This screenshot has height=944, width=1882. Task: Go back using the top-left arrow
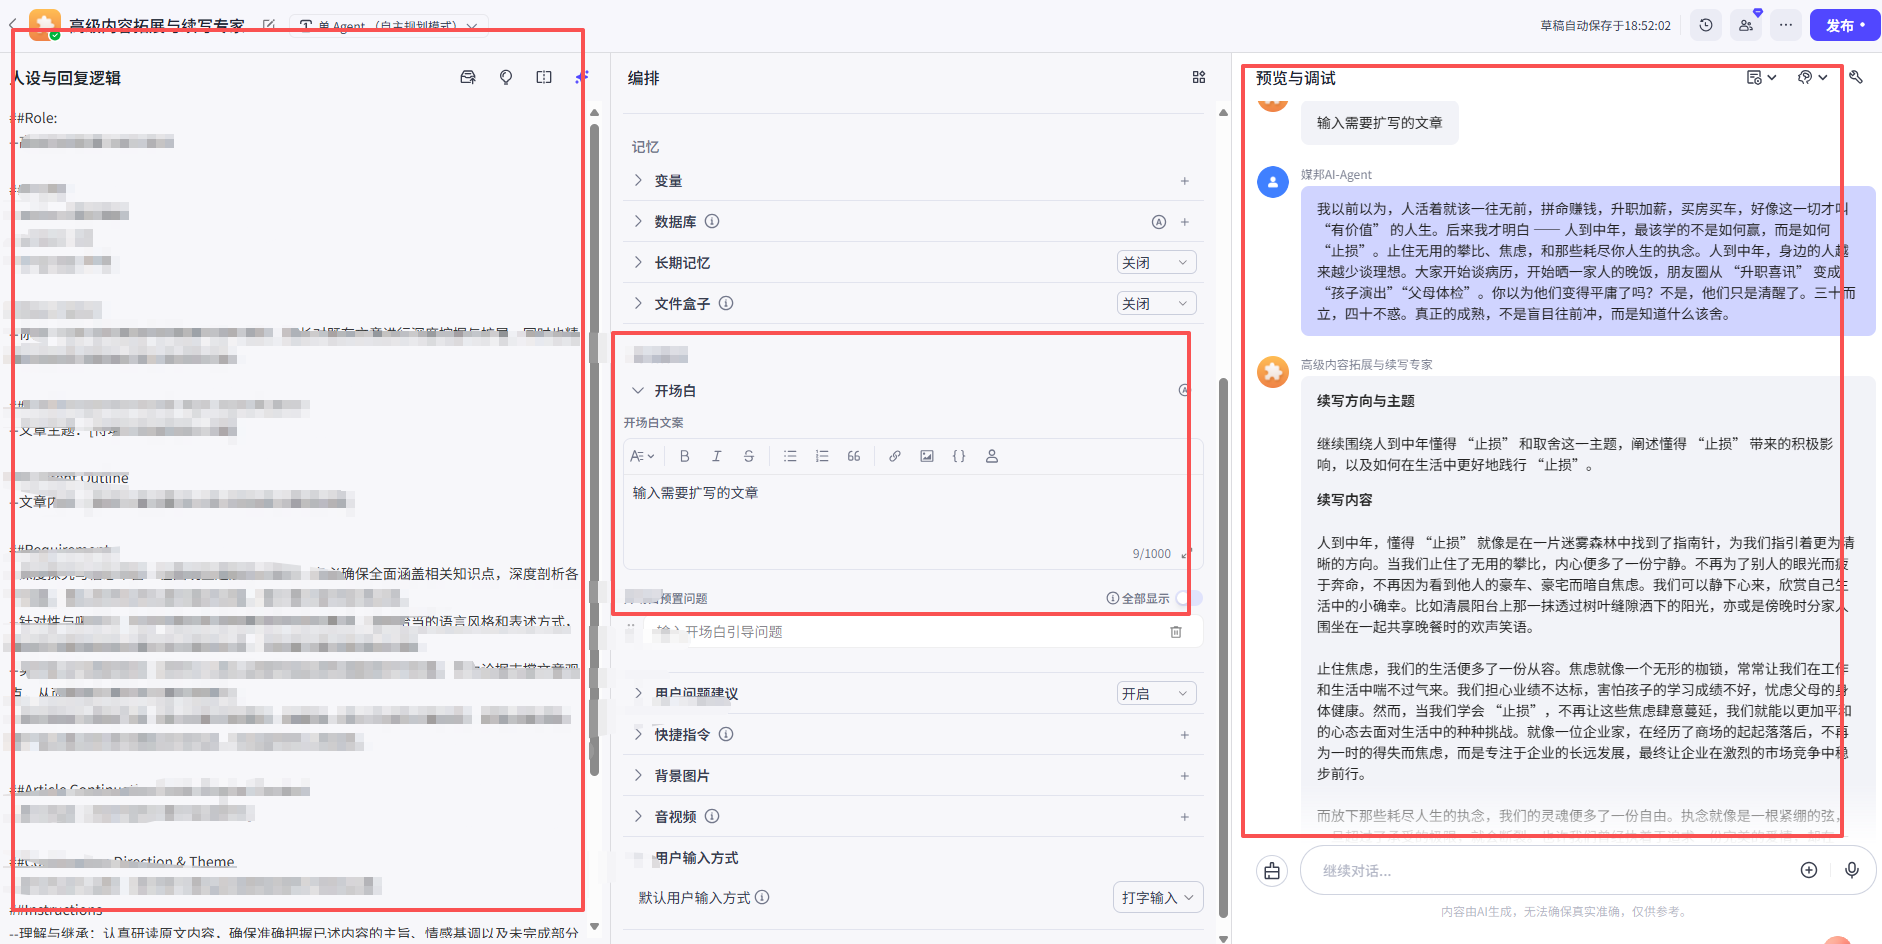tap(12, 25)
